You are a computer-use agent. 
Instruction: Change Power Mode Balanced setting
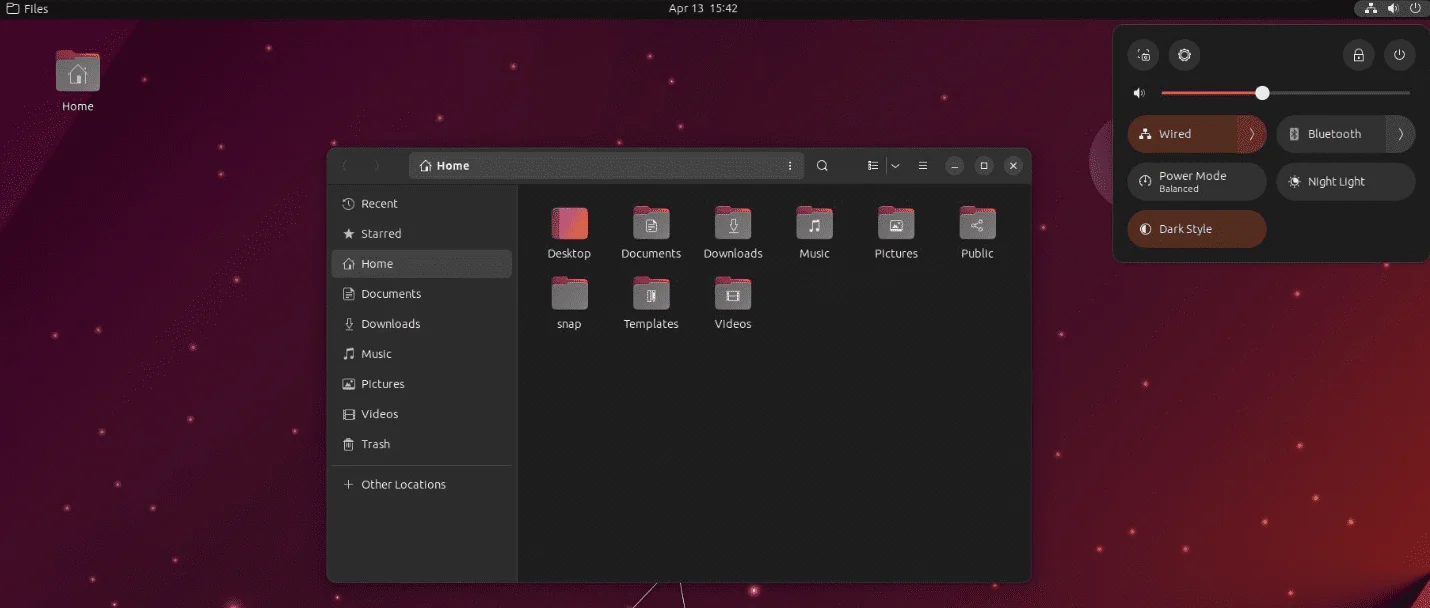tap(1197, 182)
